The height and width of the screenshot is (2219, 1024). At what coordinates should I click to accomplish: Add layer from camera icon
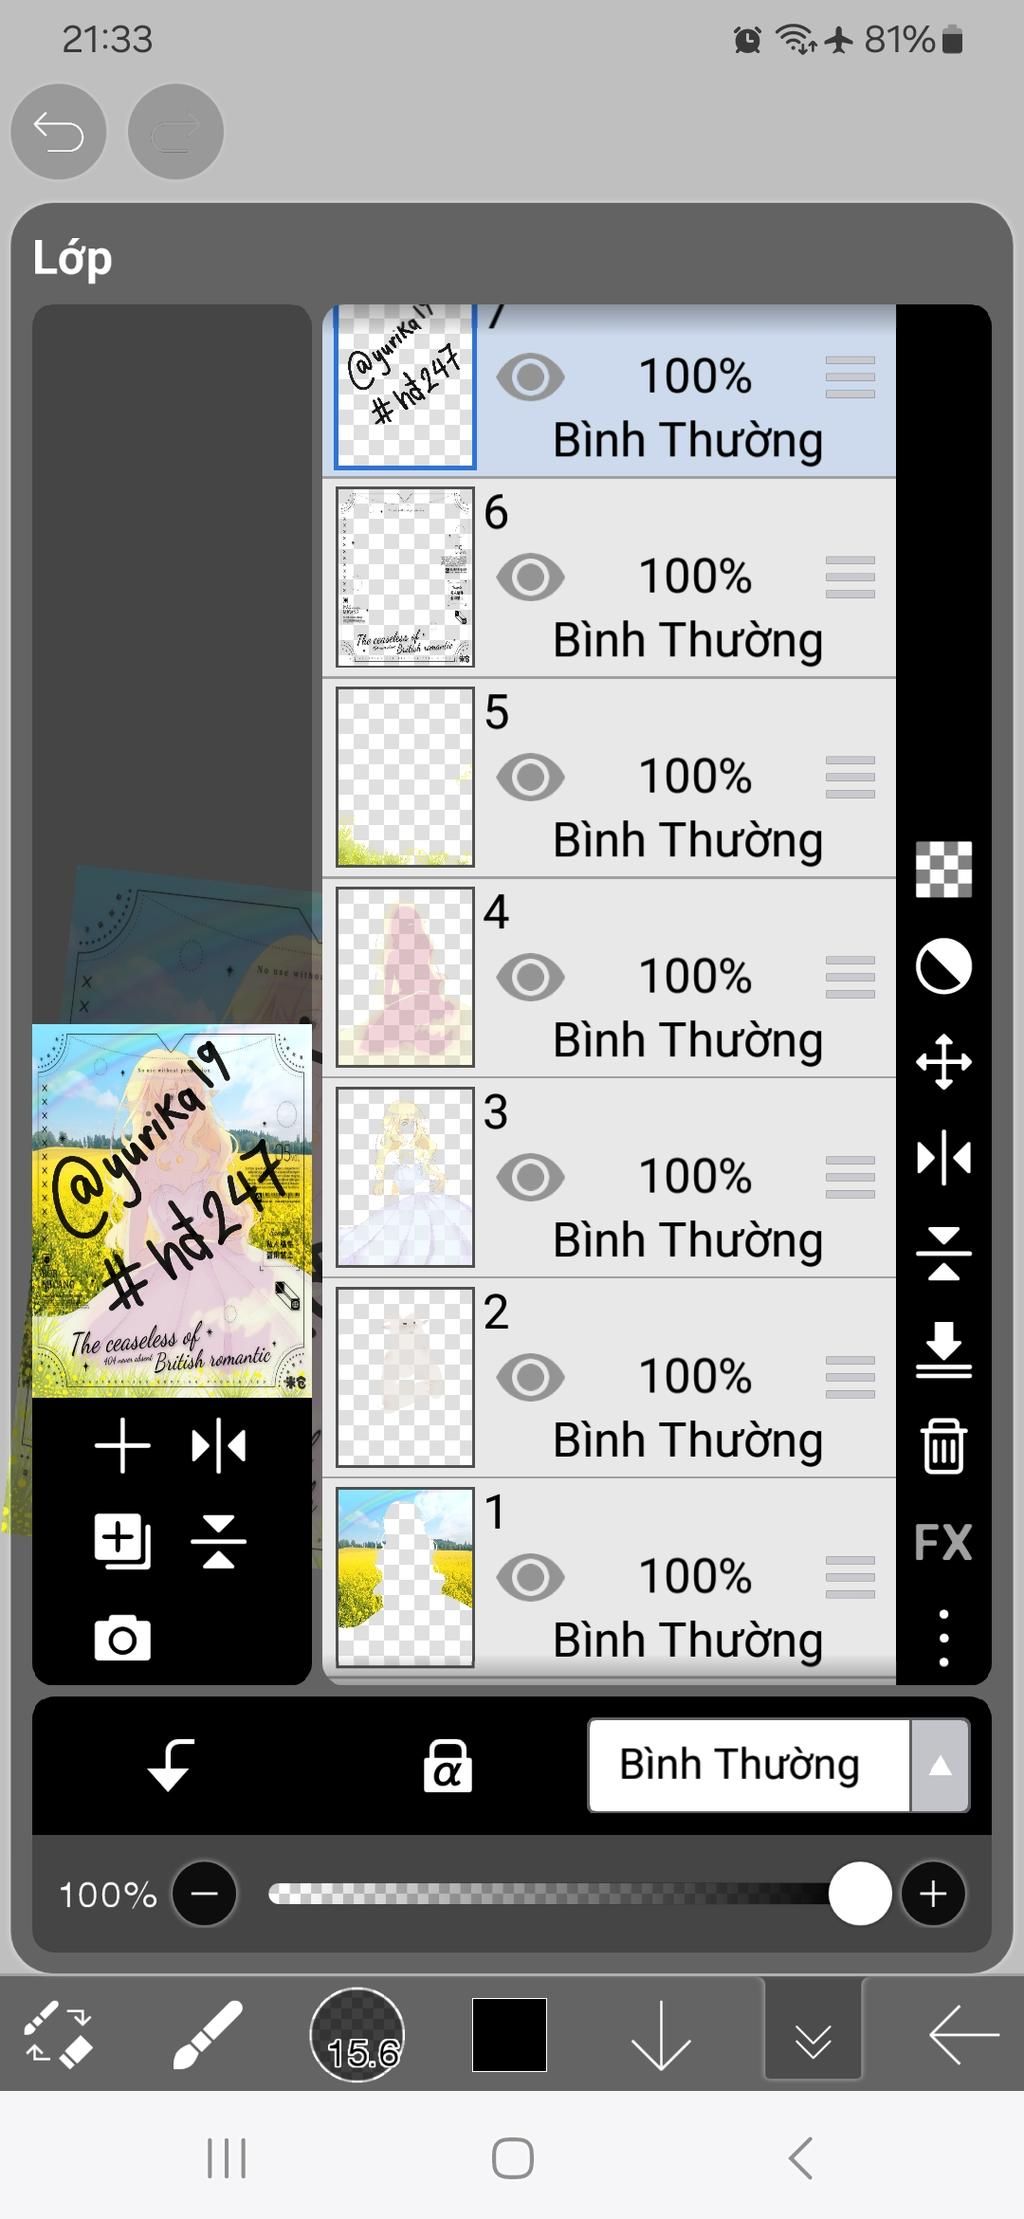[122, 1638]
